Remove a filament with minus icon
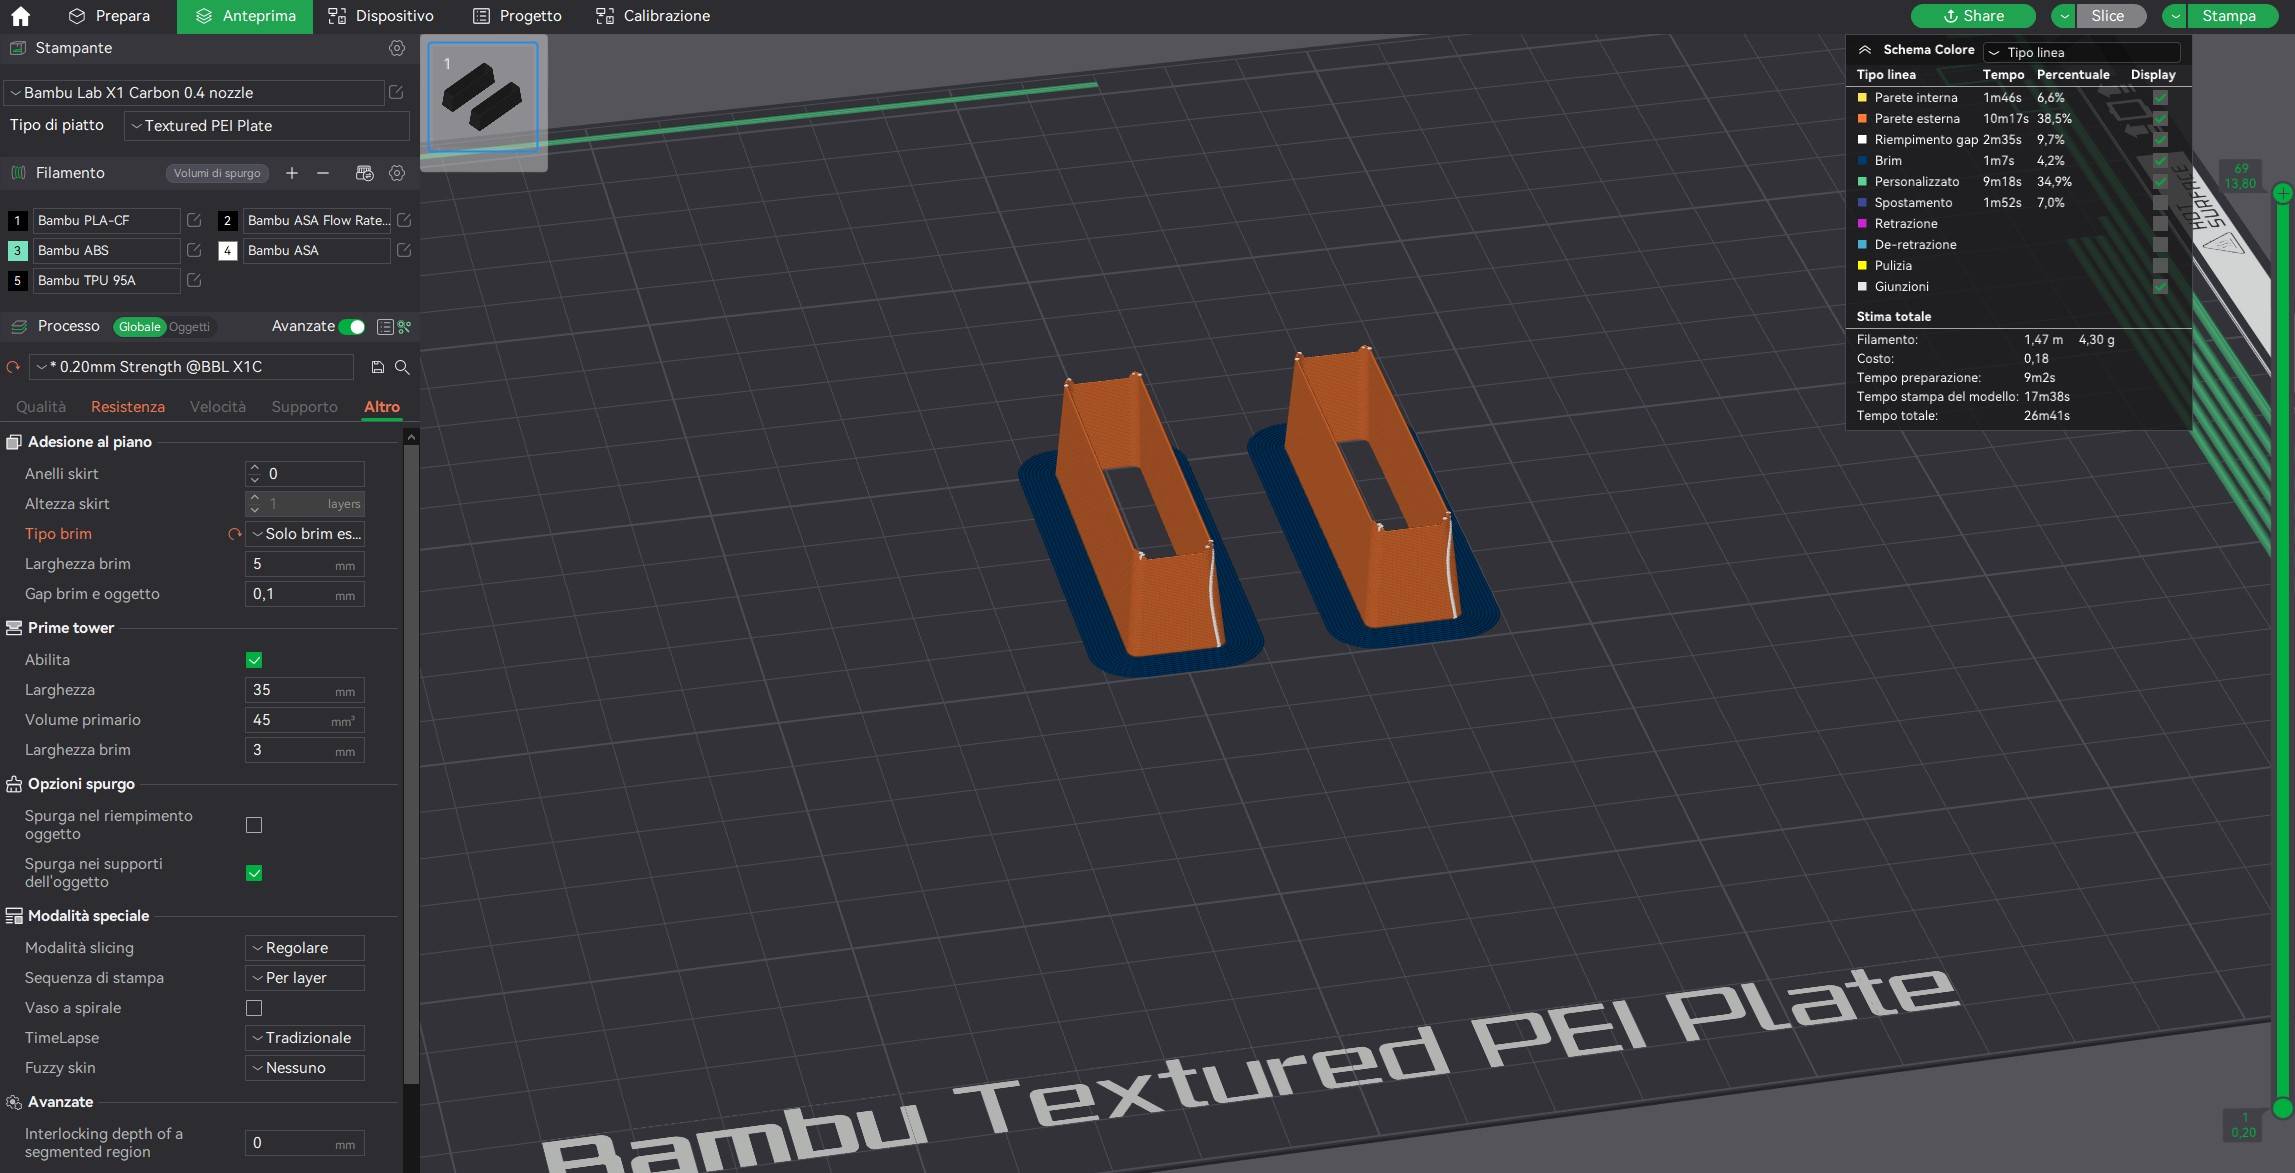2295x1173 pixels. click(x=323, y=173)
